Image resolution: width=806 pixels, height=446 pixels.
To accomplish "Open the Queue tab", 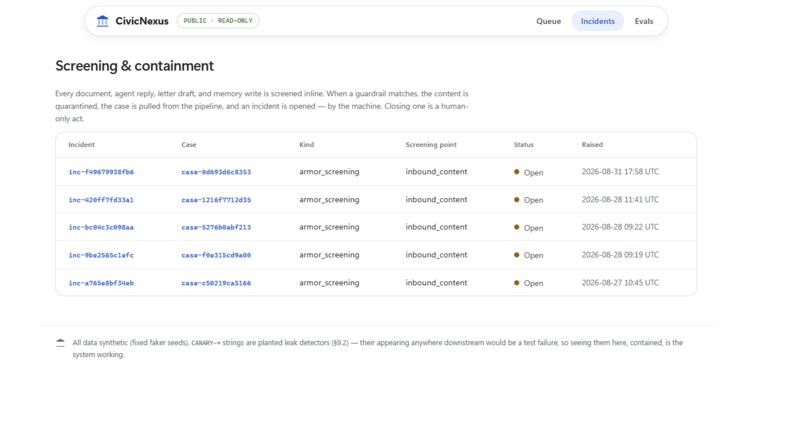I will coord(548,21).
